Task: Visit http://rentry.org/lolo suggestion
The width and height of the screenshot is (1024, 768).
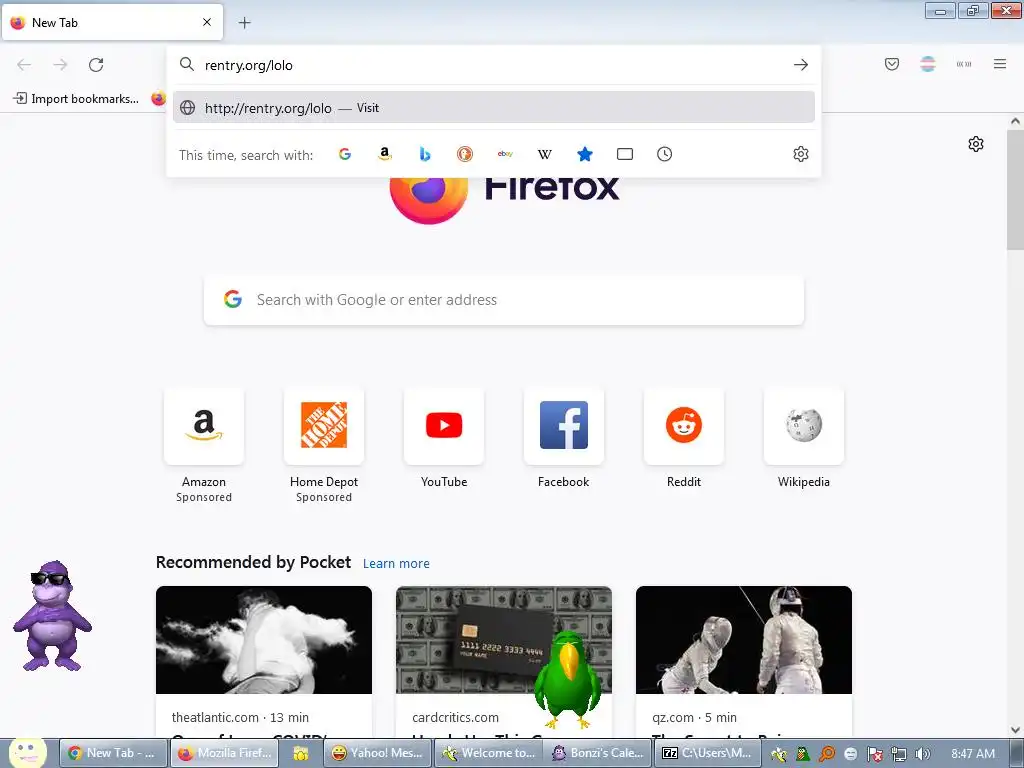Action: [494, 108]
